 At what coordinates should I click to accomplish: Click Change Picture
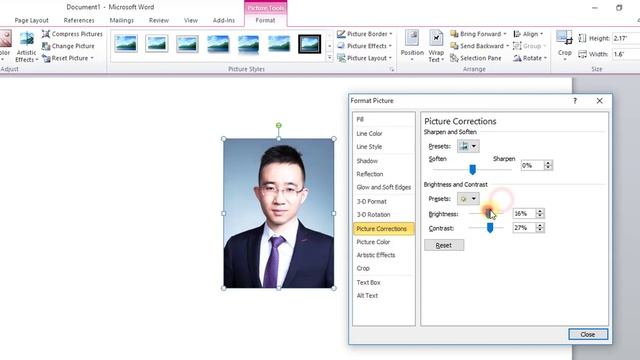[x=68, y=46]
